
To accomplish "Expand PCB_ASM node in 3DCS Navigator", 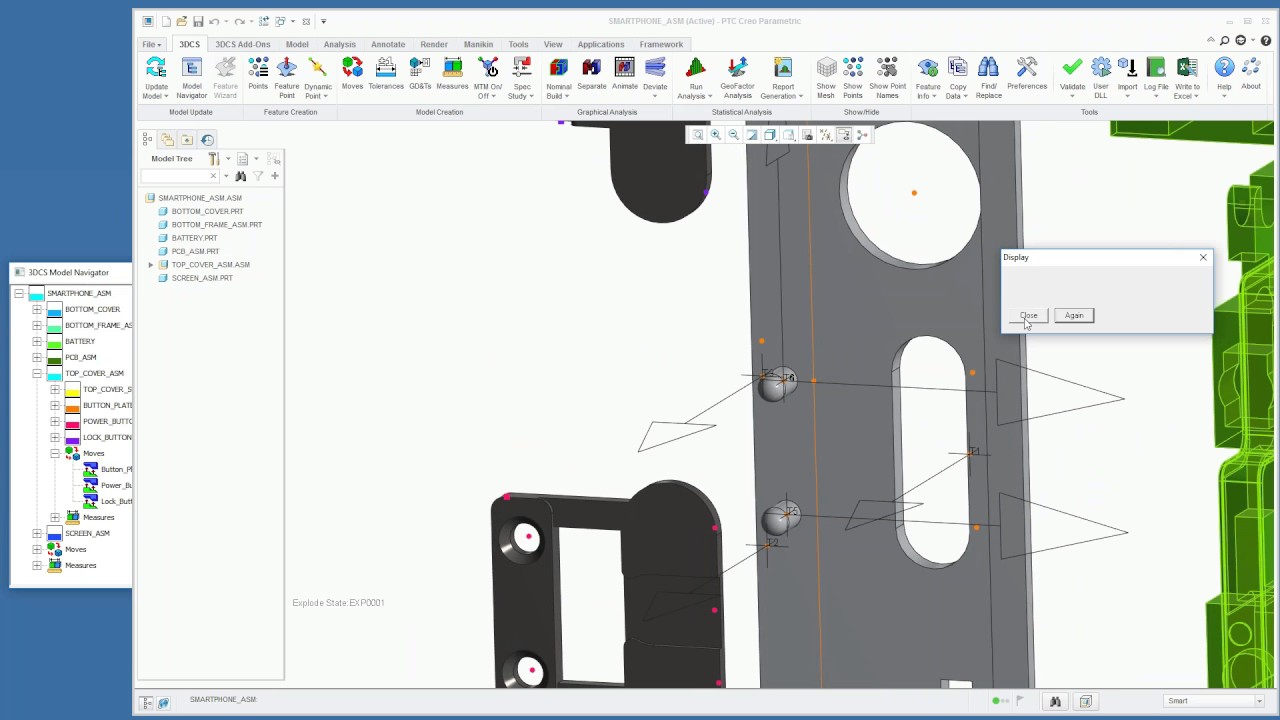I will 37,357.
